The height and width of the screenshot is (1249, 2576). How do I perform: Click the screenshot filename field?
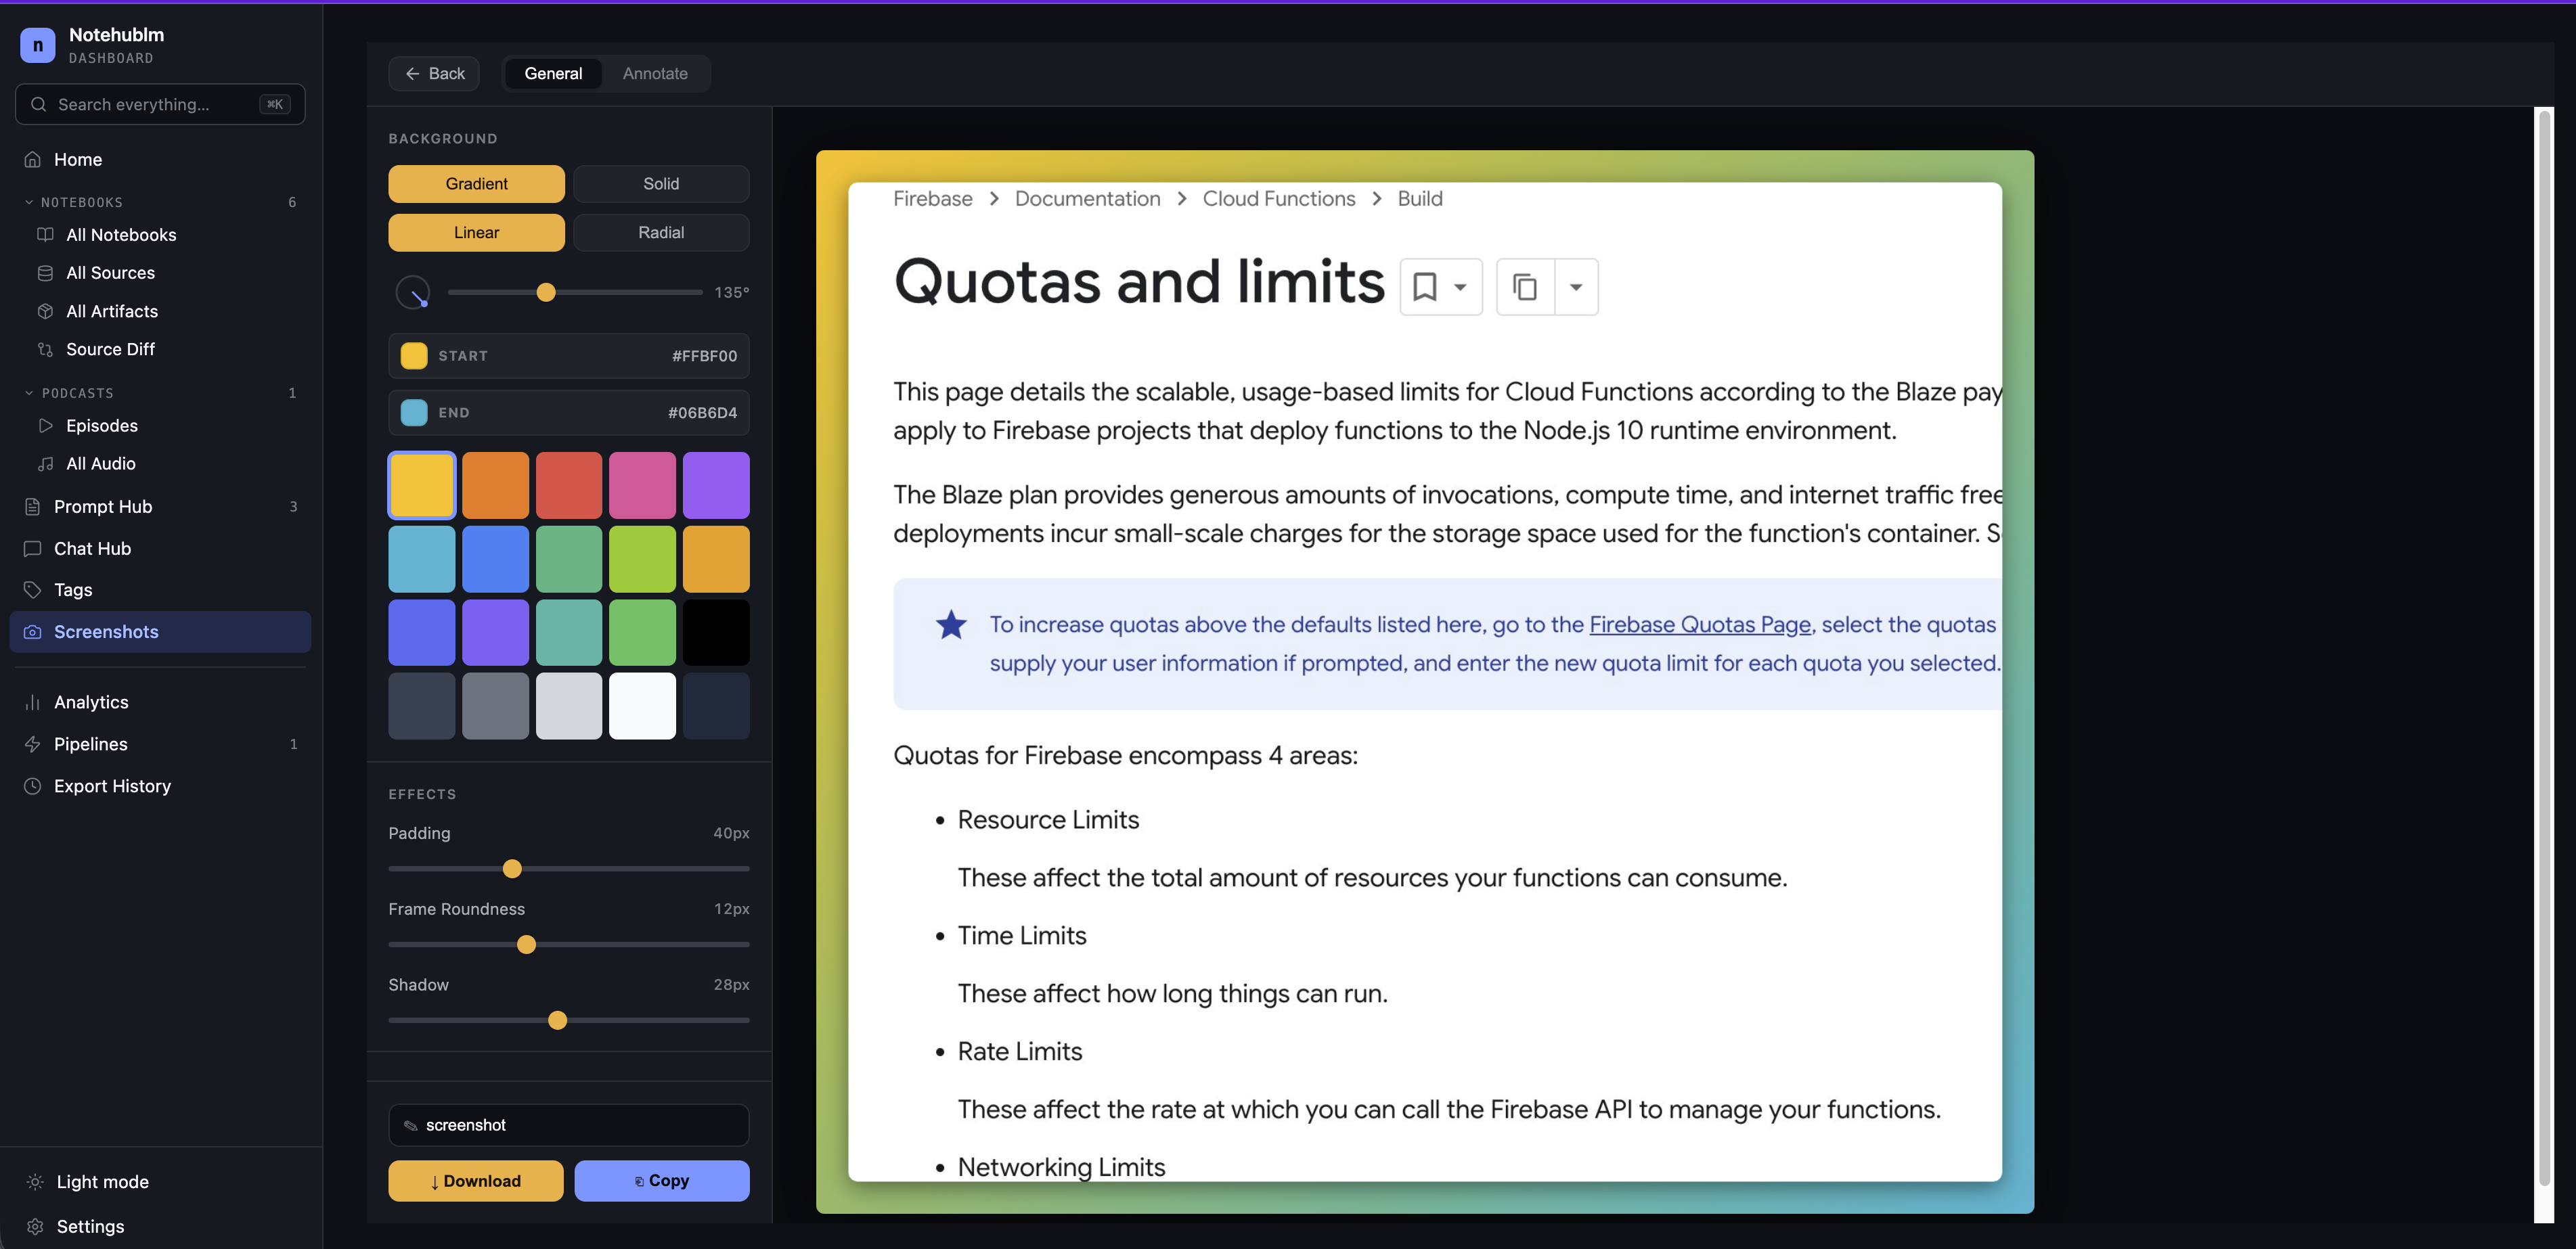click(569, 1125)
